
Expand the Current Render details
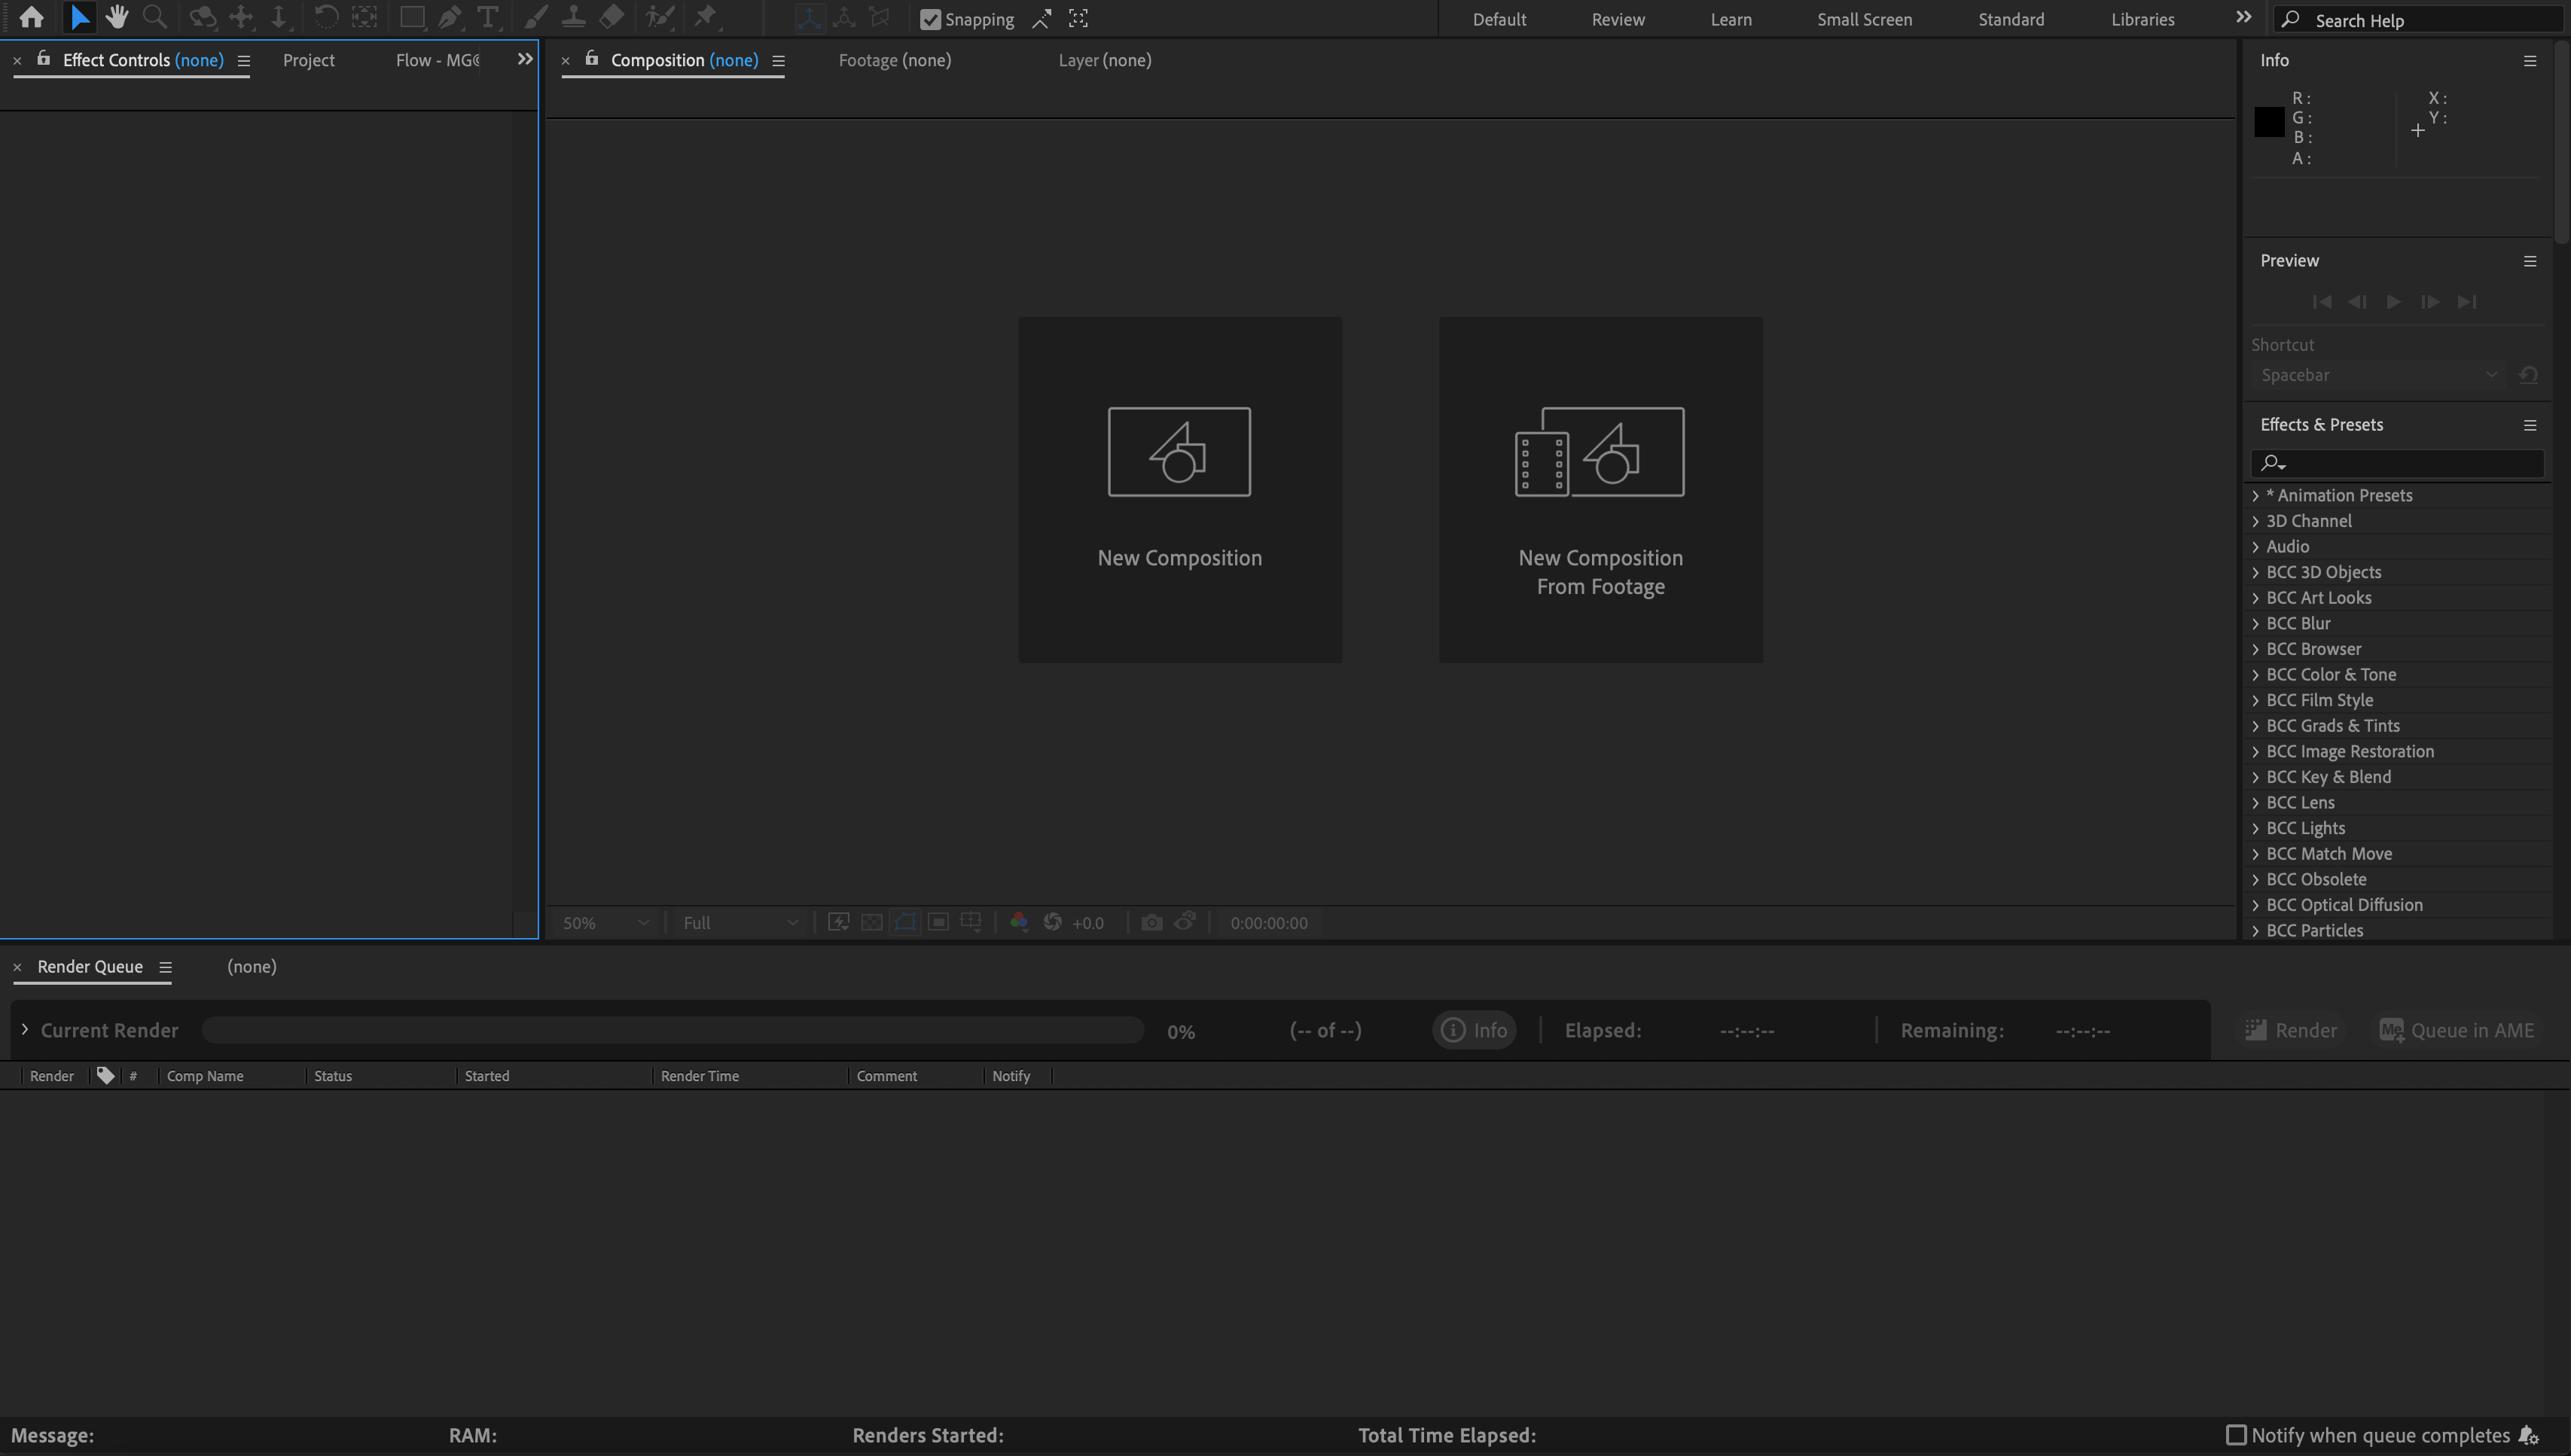click(25, 1029)
